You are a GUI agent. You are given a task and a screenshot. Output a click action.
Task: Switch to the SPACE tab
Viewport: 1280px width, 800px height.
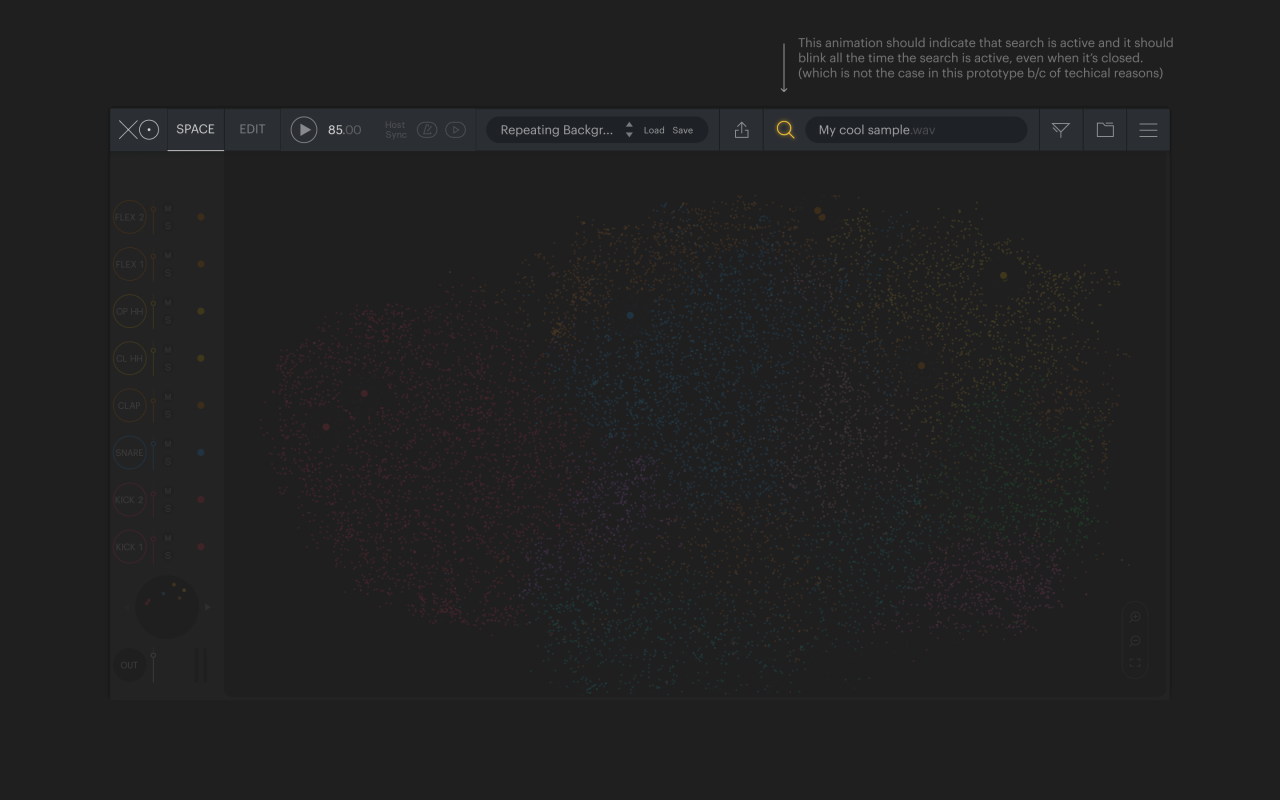(195, 130)
